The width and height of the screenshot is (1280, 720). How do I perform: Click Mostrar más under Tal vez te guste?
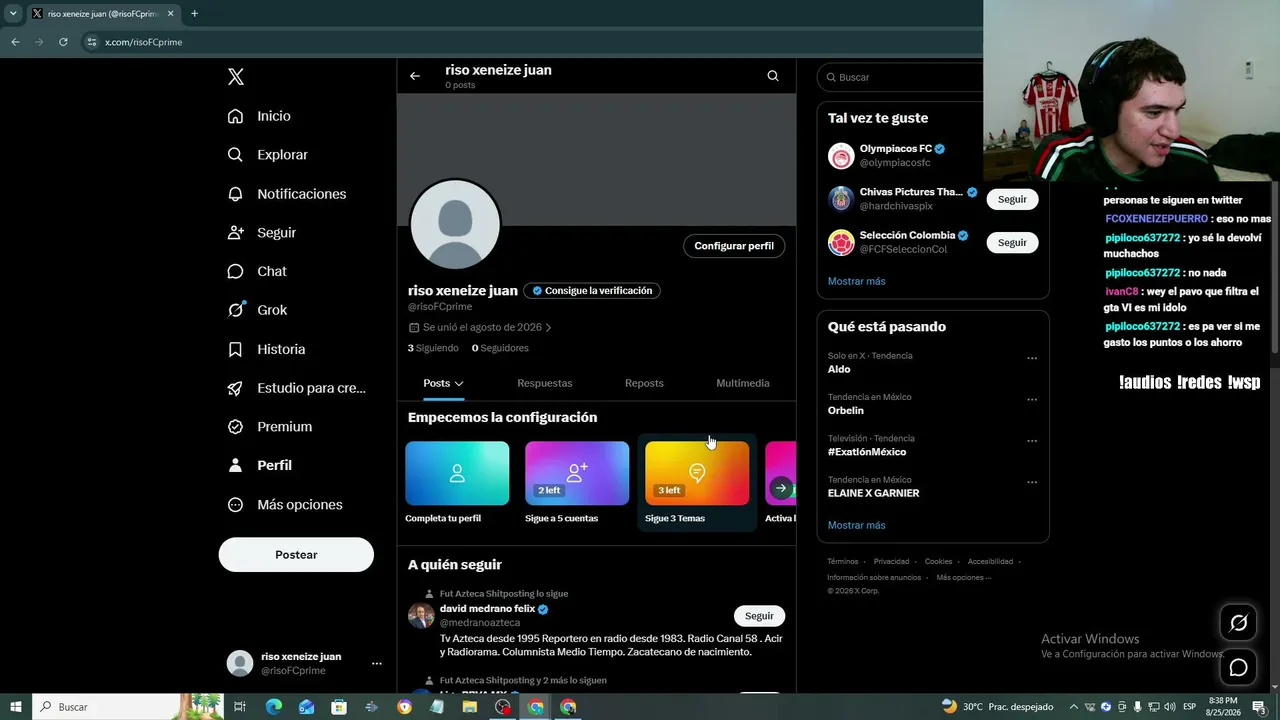click(857, 281)
